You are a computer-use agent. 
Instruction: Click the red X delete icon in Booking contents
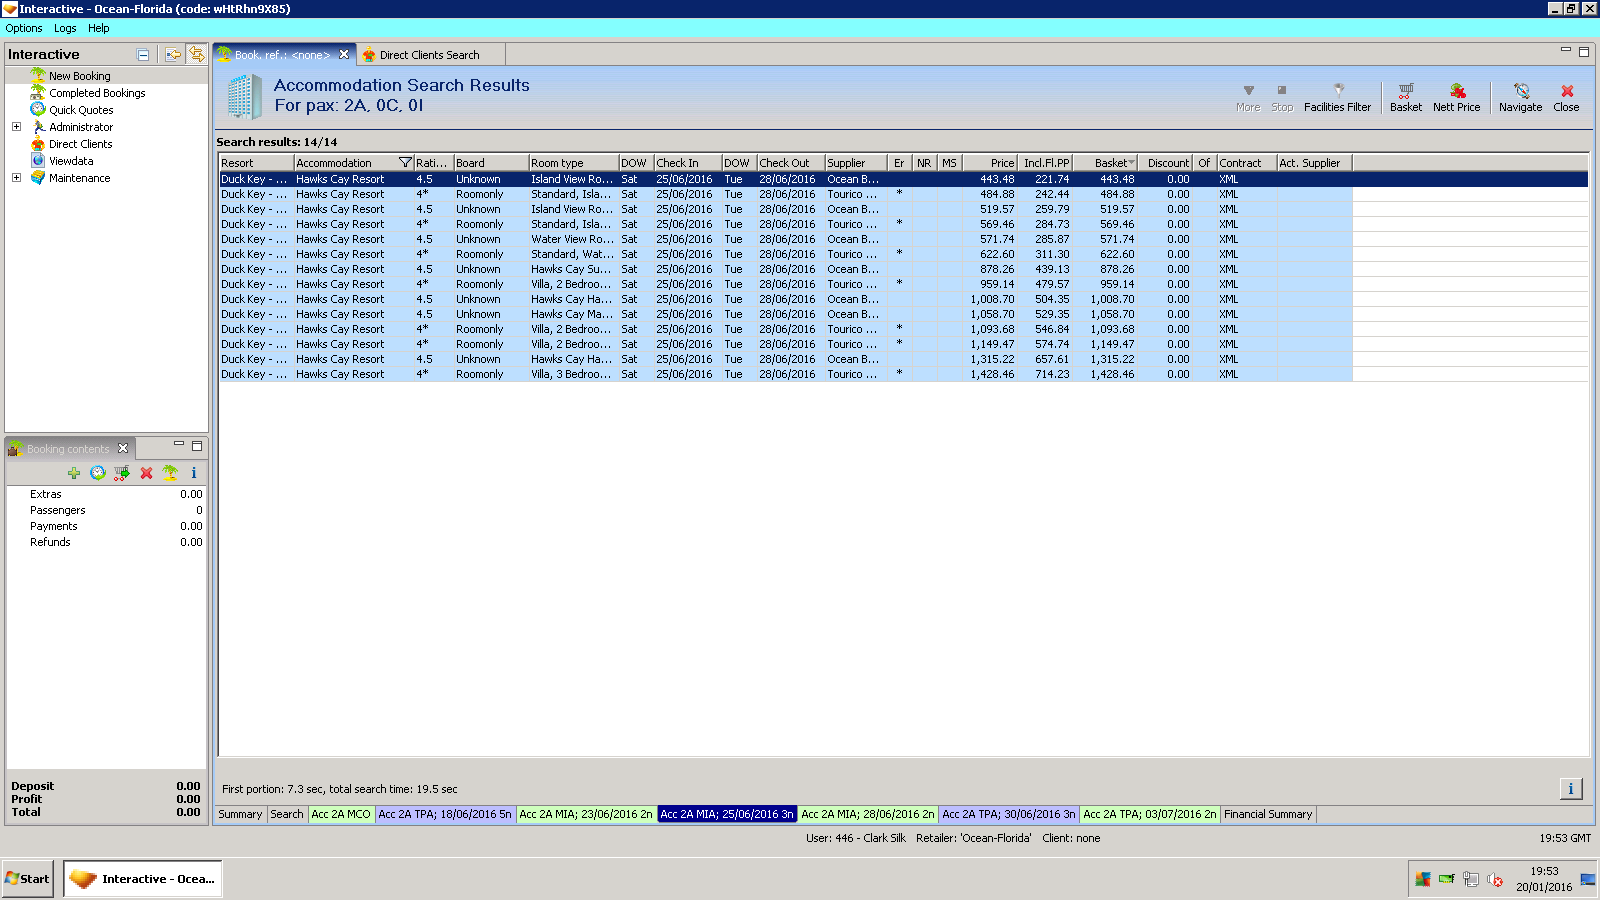[x=146, y=473]
